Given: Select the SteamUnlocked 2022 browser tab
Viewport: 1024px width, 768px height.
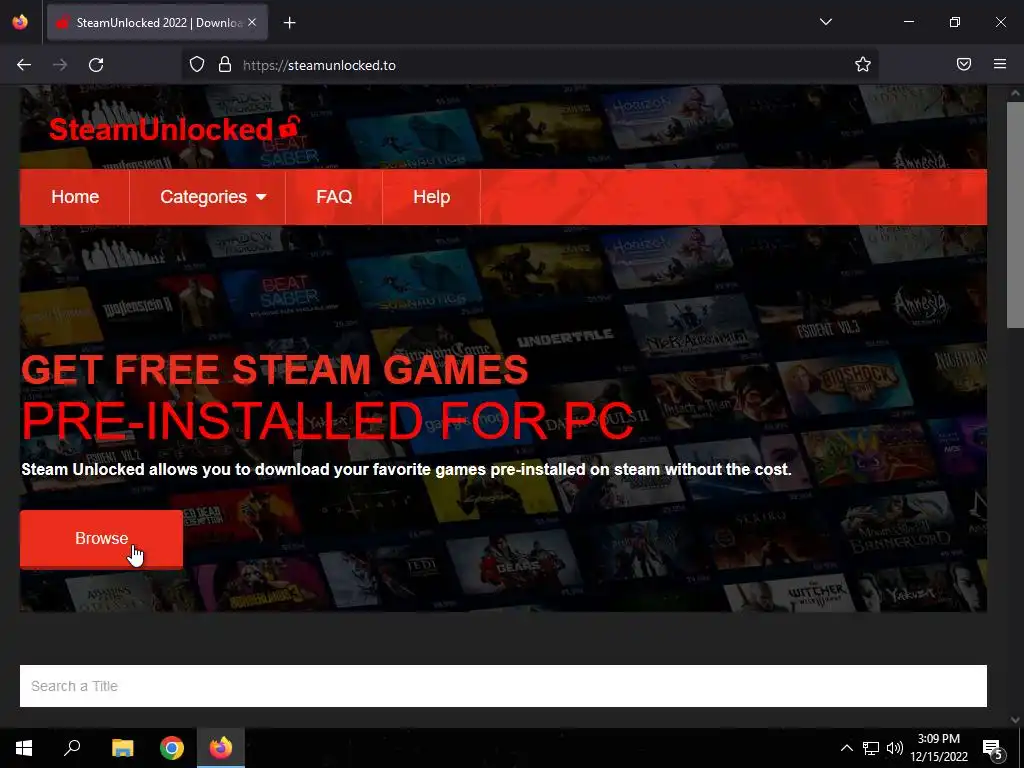Looking at the screenshot, I should (x=157, y=23).
